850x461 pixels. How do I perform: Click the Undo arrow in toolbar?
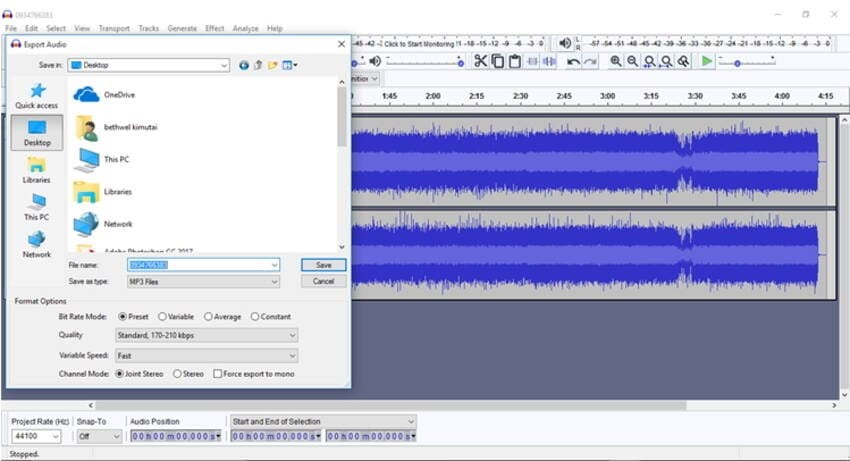[573, 61]
